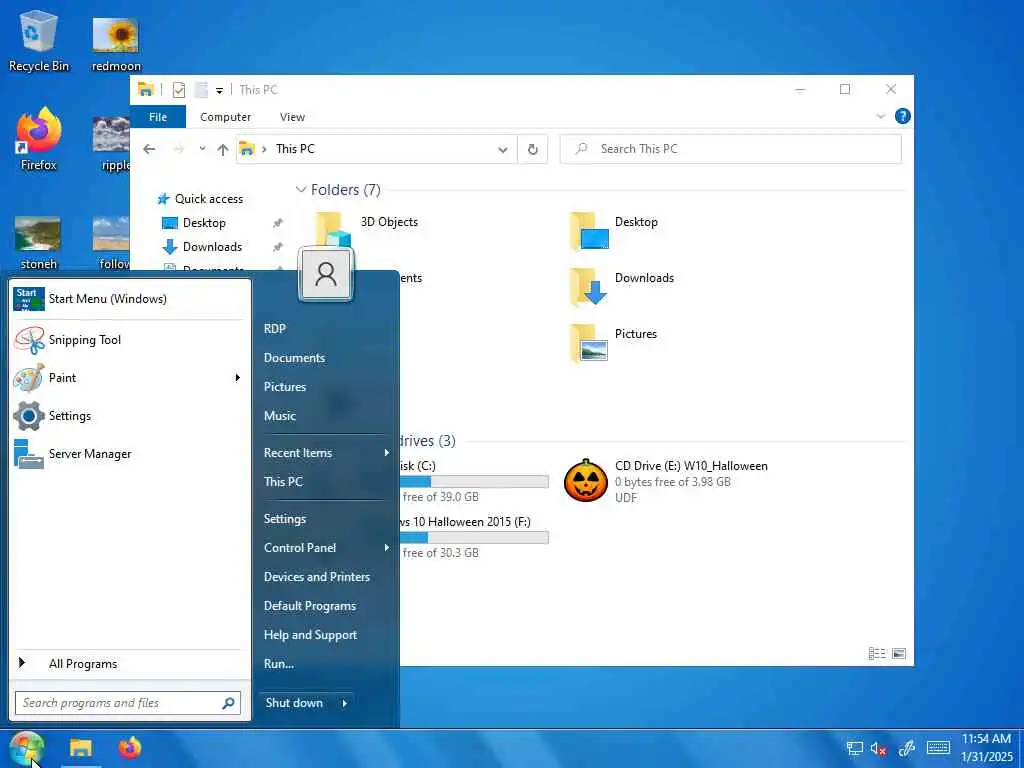This screenshot has width=1024, height=768.
Task: Open the touch keyboard tray icon
Action: [938, 748]
